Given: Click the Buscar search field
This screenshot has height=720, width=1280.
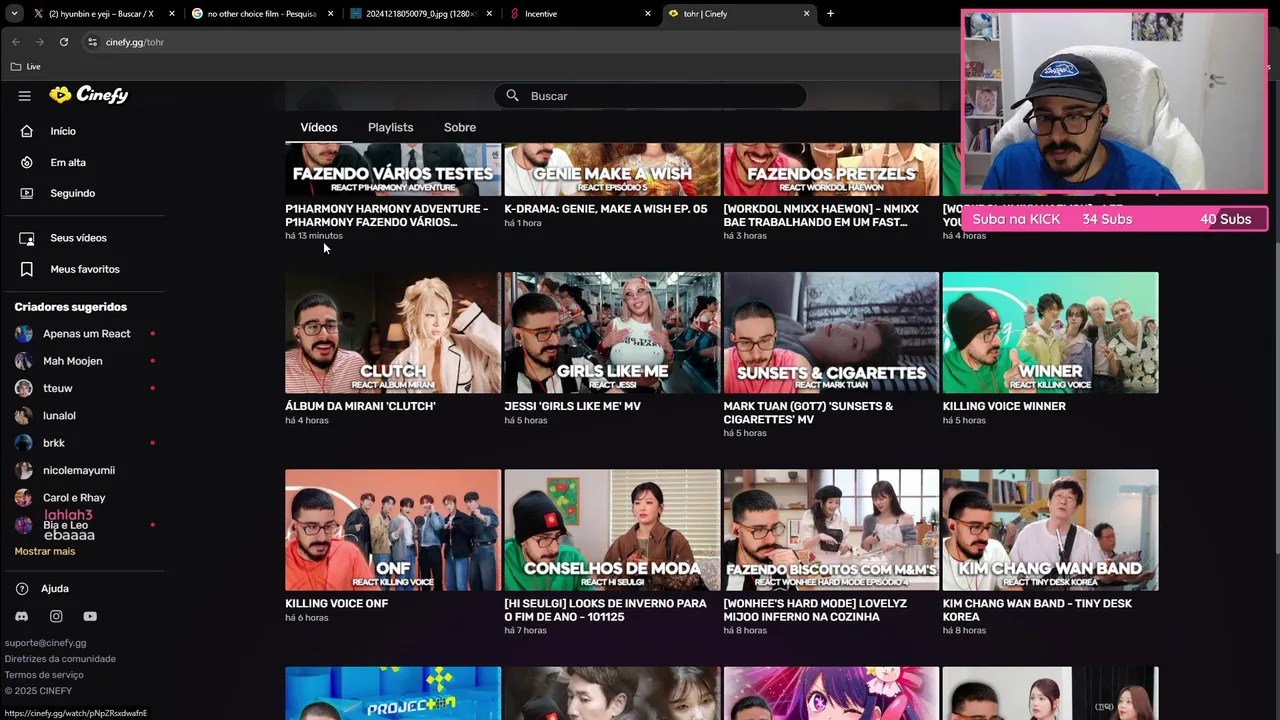Looking at the screenshot, I should 650,96.
